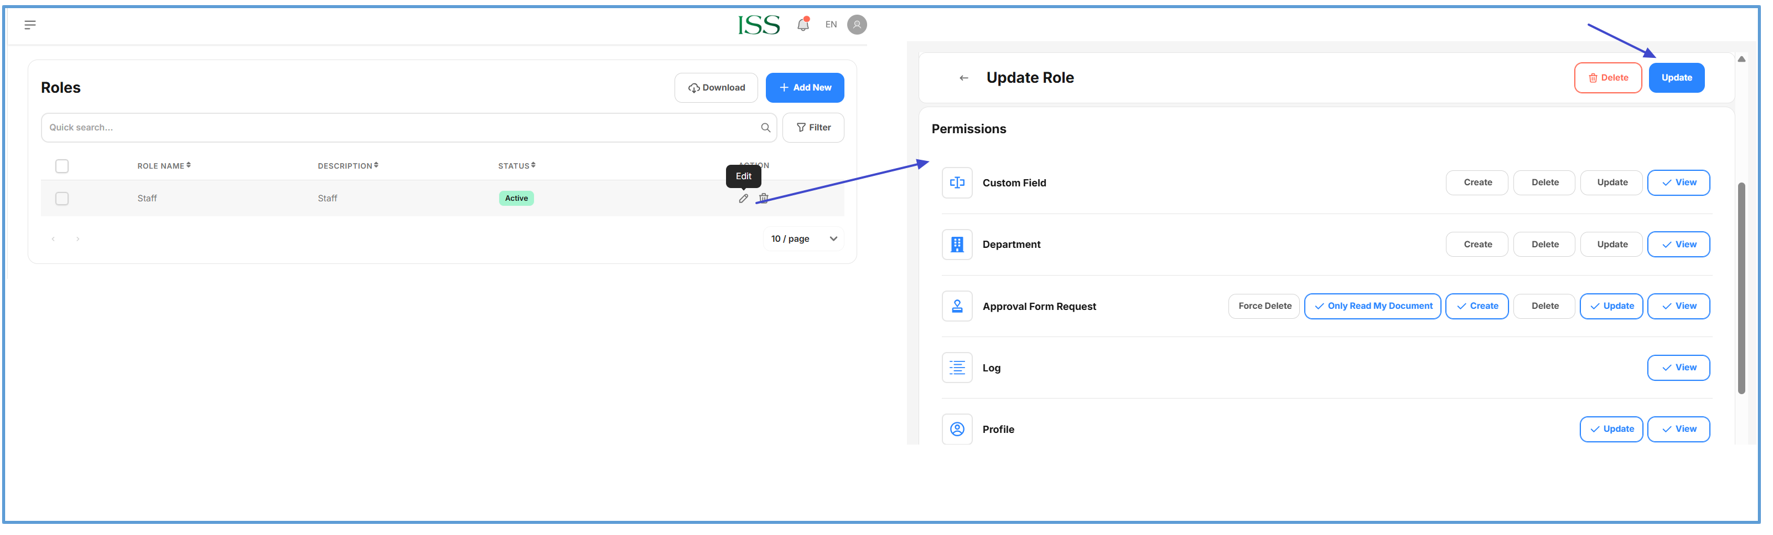Open the Filter options

pyautogui.click(x=813, y=128)
